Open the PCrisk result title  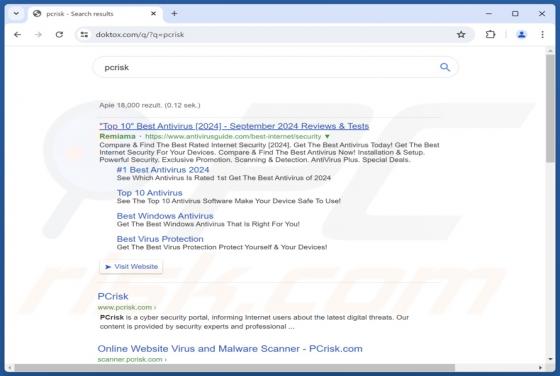113,296
